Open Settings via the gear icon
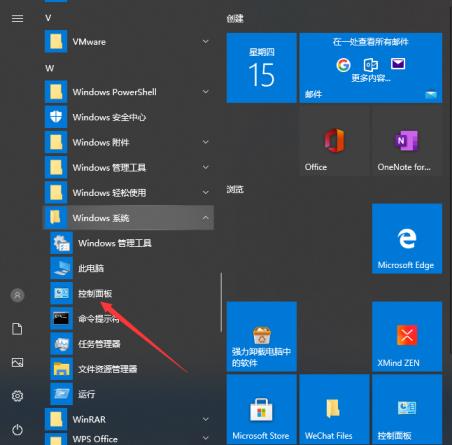Screen dimensions: 452x445 (x=17, y=396)
